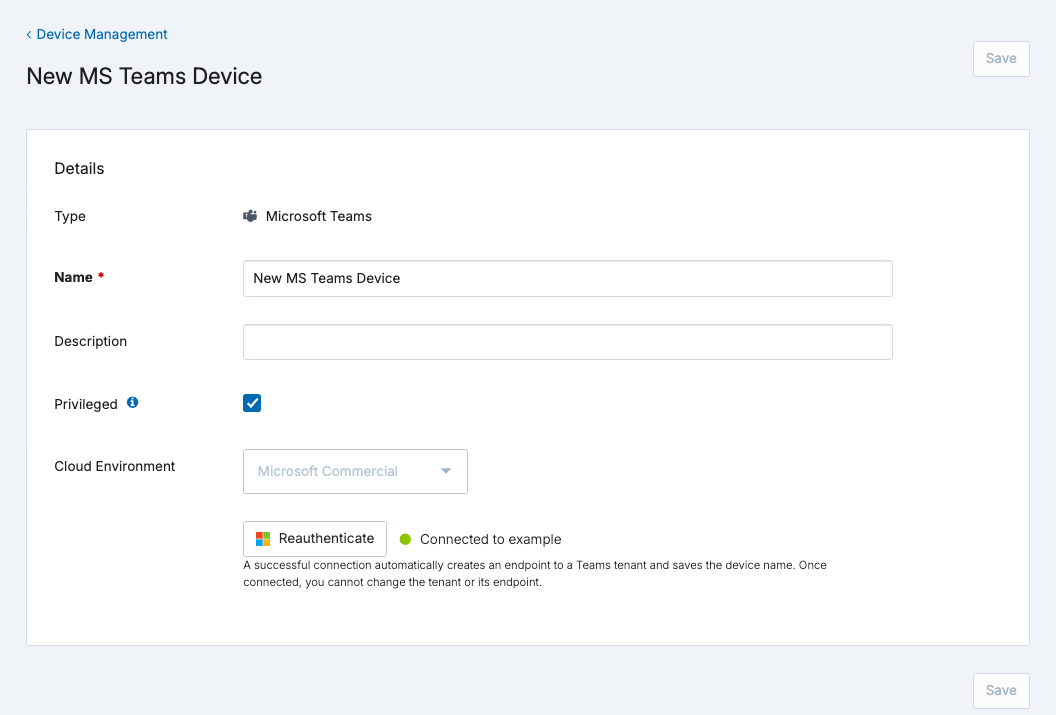The image size is (1056, 715).
Task: Select the 'Connected to example' status text
Action: (x=490, y=539)
